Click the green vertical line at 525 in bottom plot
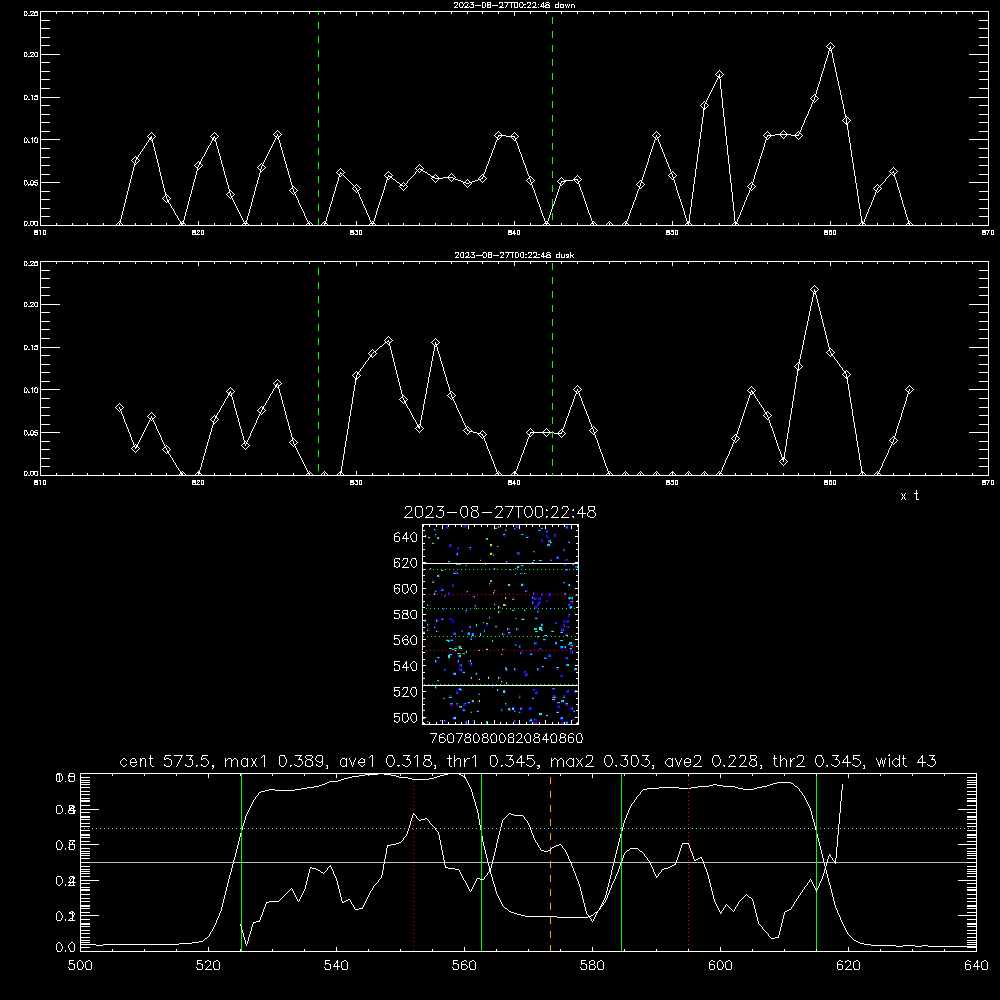Image resolution: width=1000 pixels, height=1000 pixels. click(241, 862)
